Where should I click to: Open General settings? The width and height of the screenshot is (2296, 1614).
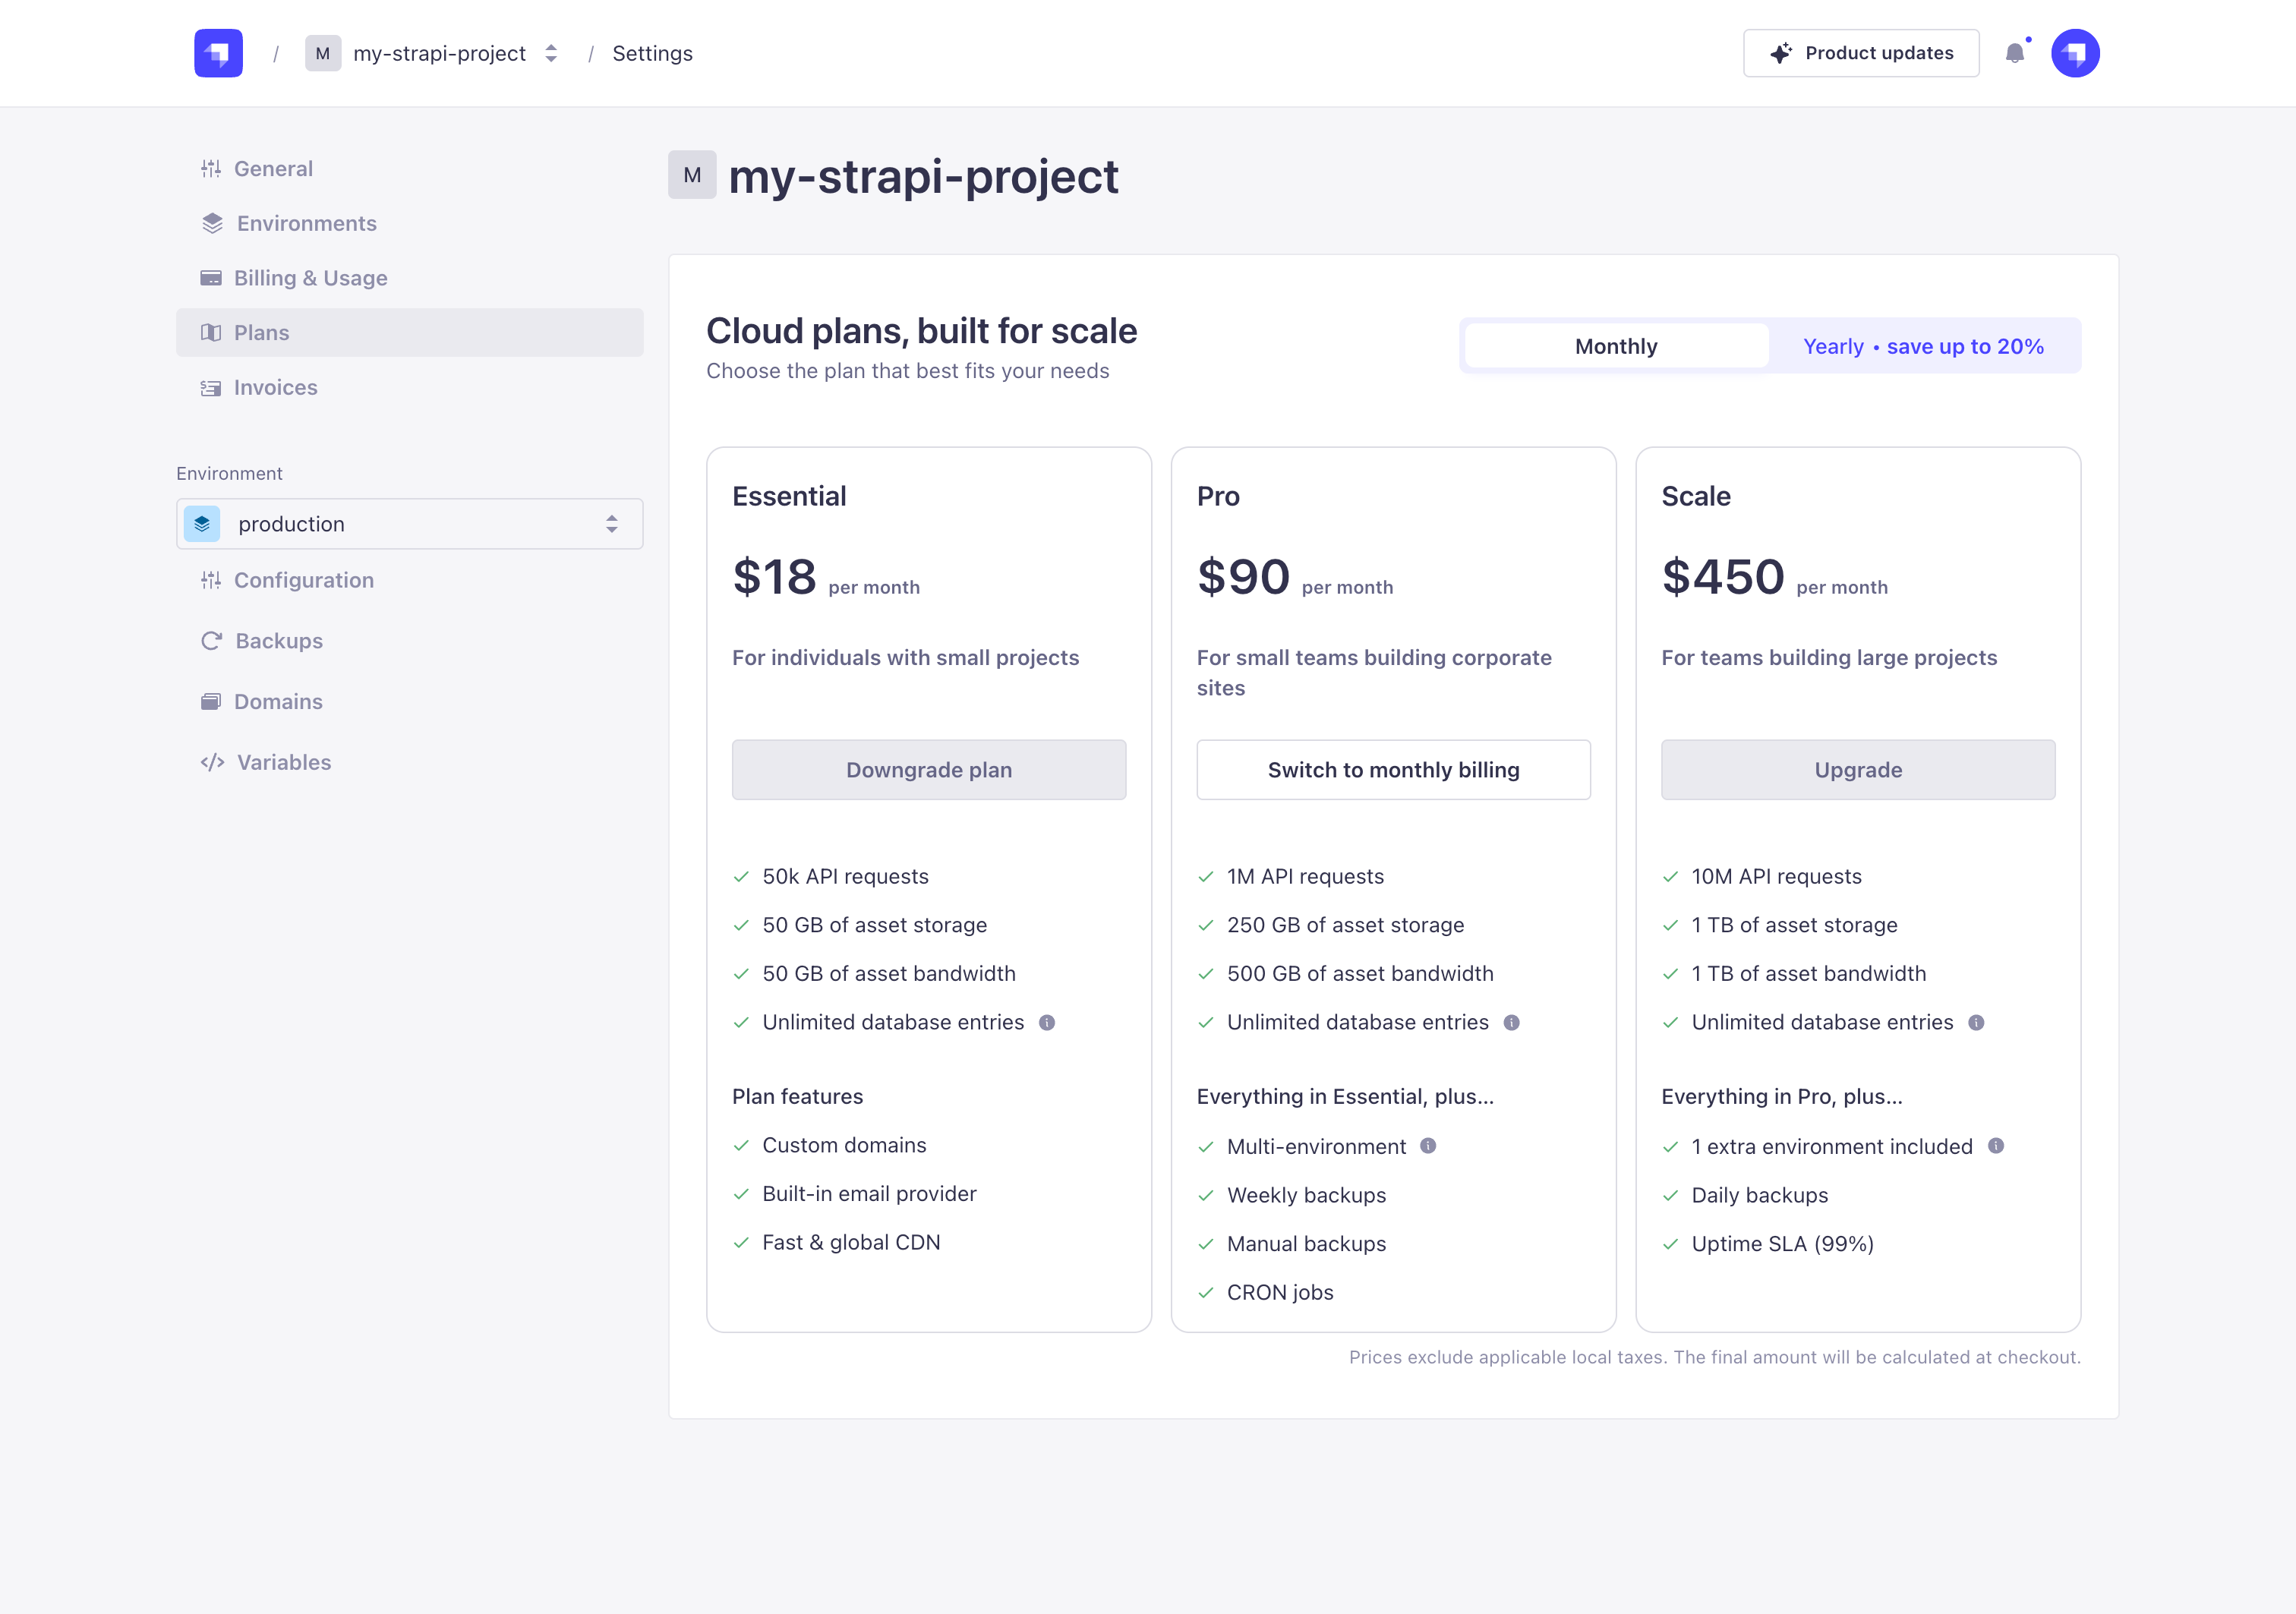click(x=410, y=168)
